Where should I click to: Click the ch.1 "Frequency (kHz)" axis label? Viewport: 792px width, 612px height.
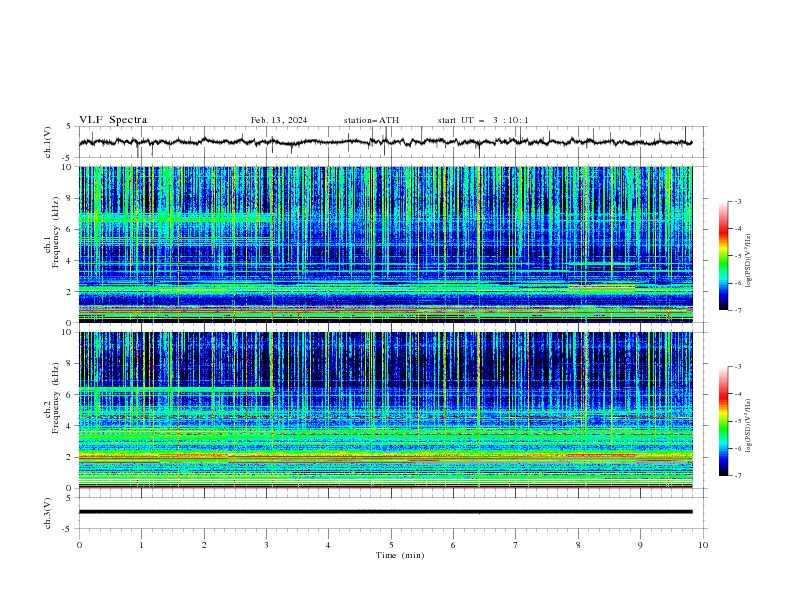coord(56,232)
